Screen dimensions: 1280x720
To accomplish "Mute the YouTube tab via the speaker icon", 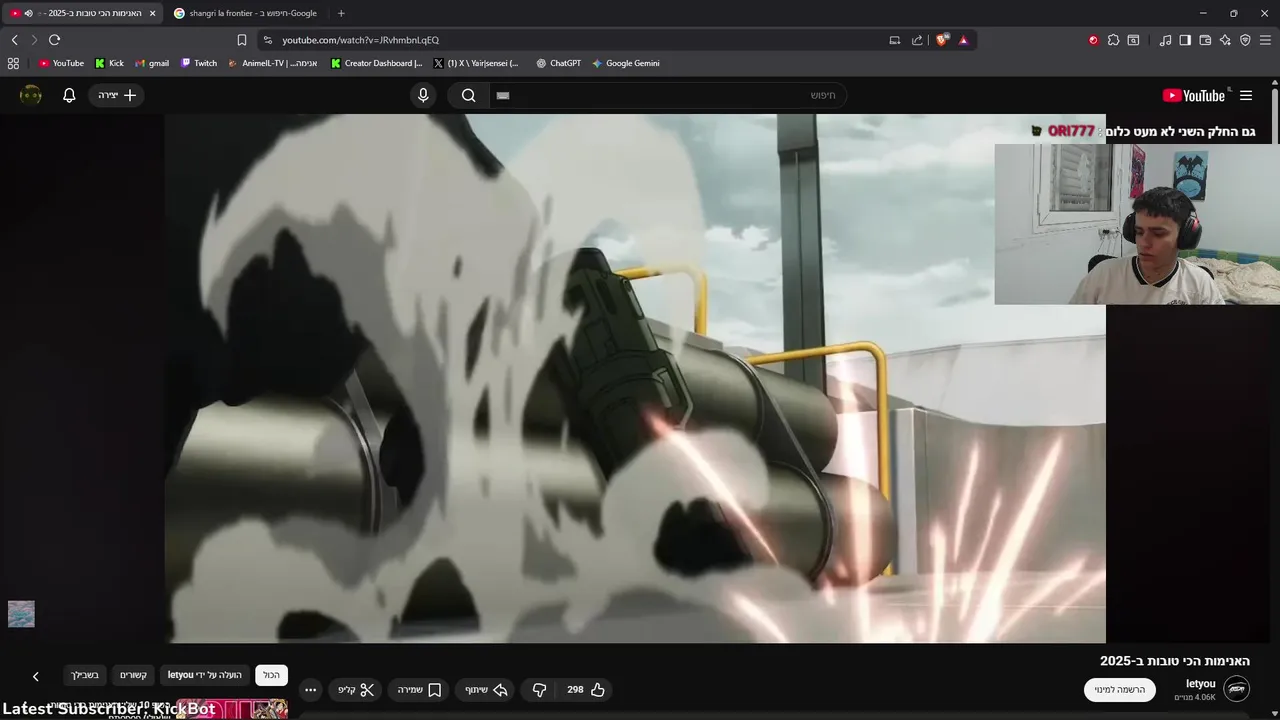I will click(x=28, y=13).
